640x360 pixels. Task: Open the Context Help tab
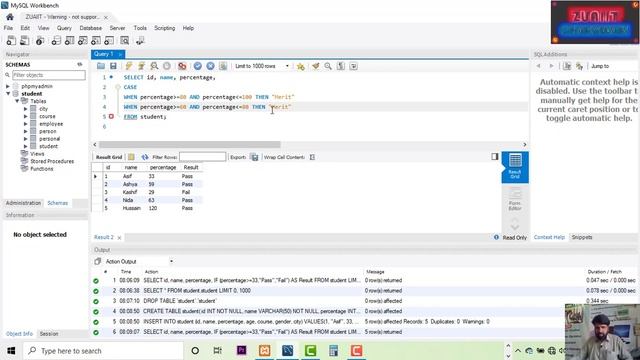coord(549,237)
